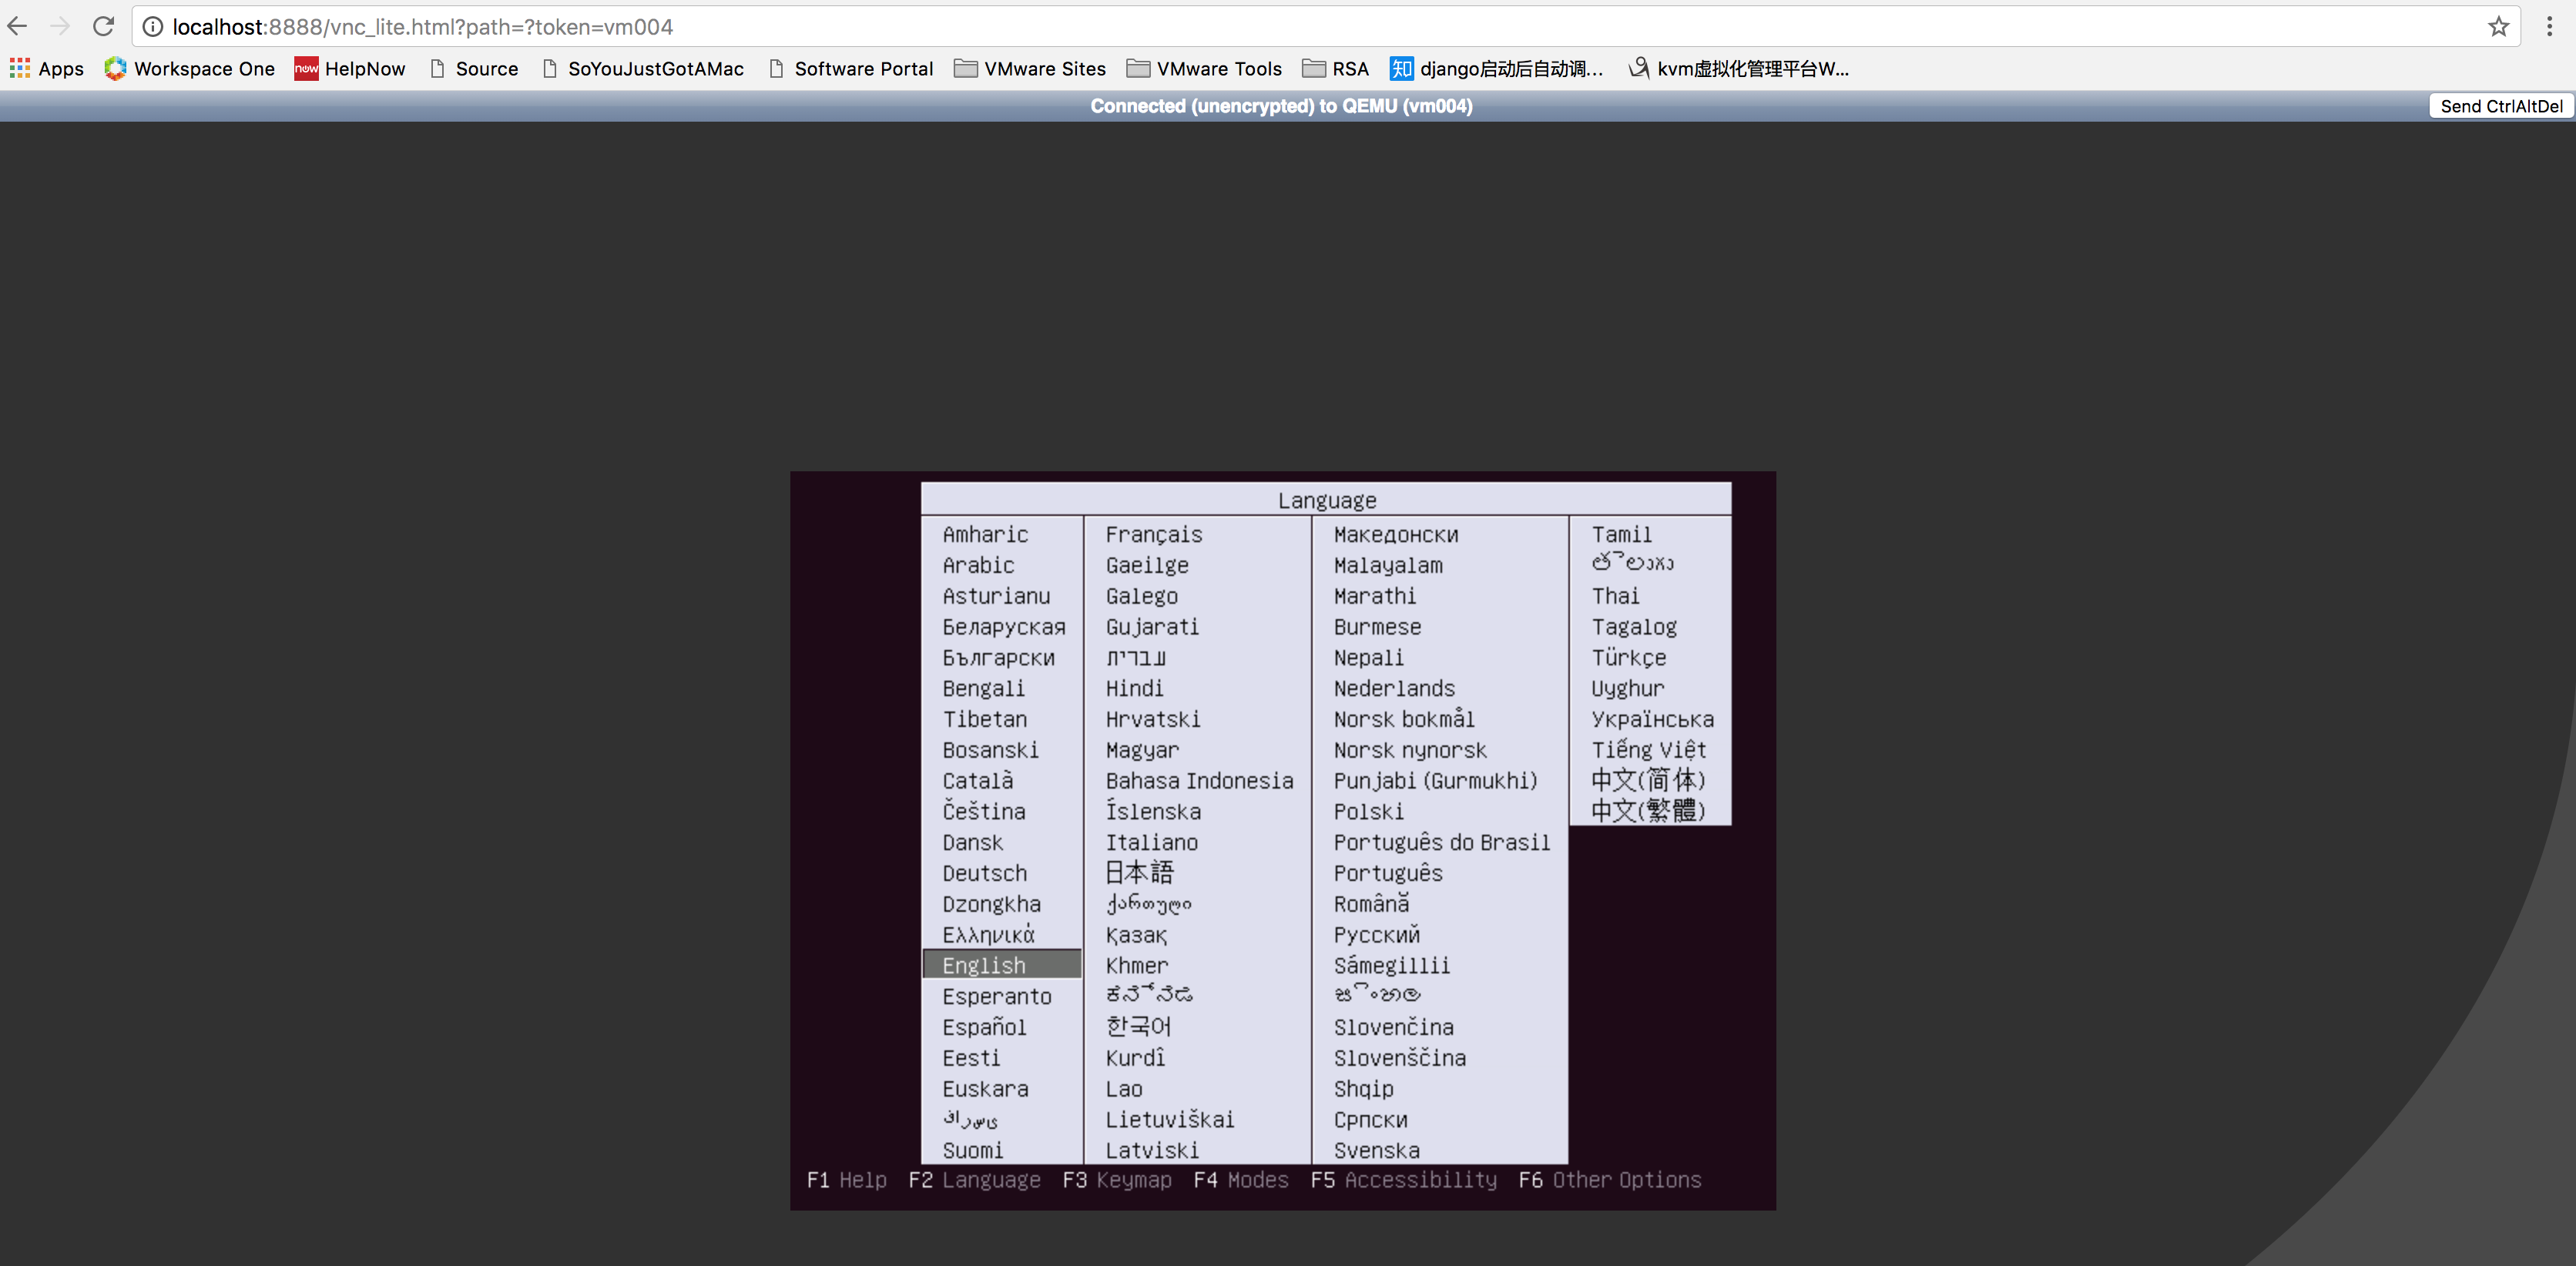Click the browser forward arrow
This screenshot has width=2576, height=1266.
(60, 27)
